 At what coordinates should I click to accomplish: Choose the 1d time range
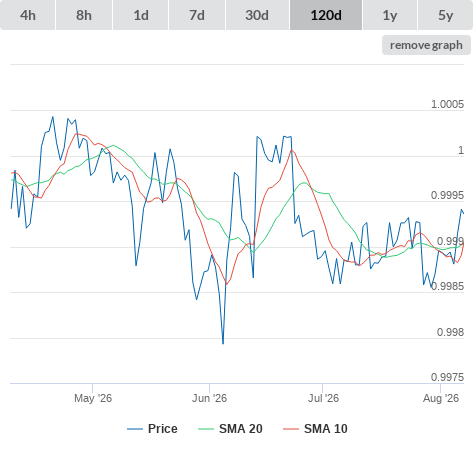click(141, 15)
